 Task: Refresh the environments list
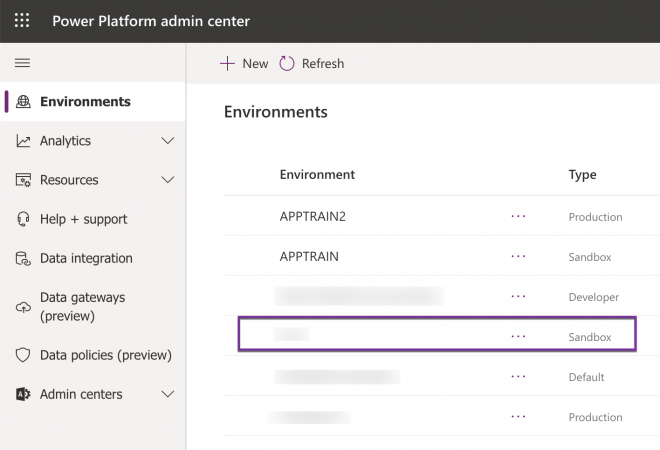point(312,64)
